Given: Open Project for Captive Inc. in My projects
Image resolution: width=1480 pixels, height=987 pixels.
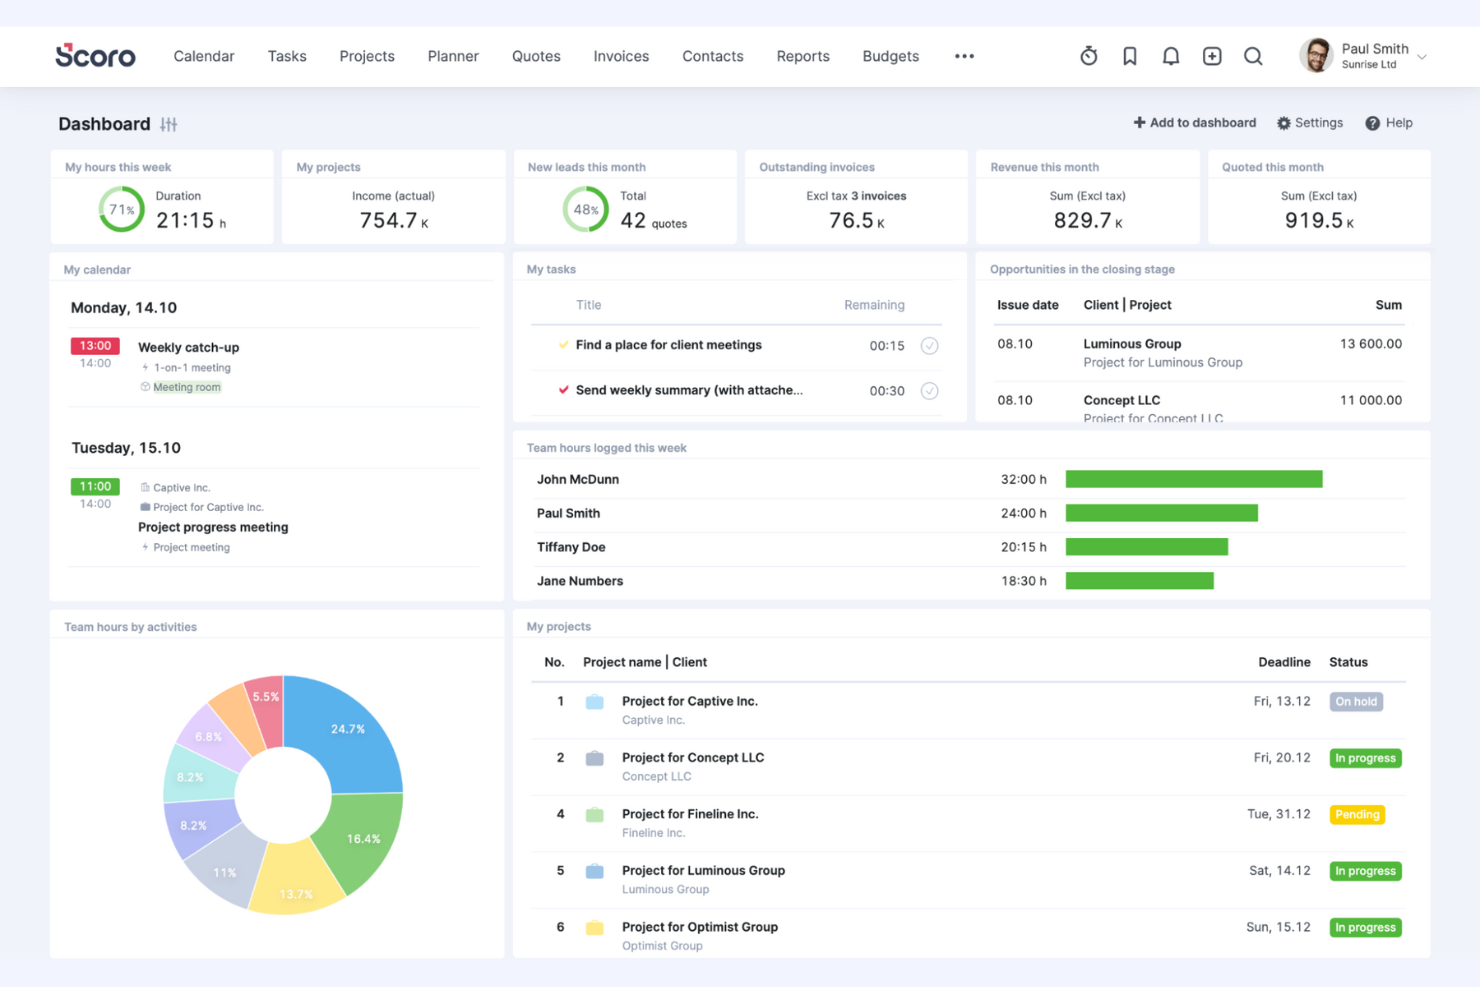Looking at the screenshot, I should (690, 701).
